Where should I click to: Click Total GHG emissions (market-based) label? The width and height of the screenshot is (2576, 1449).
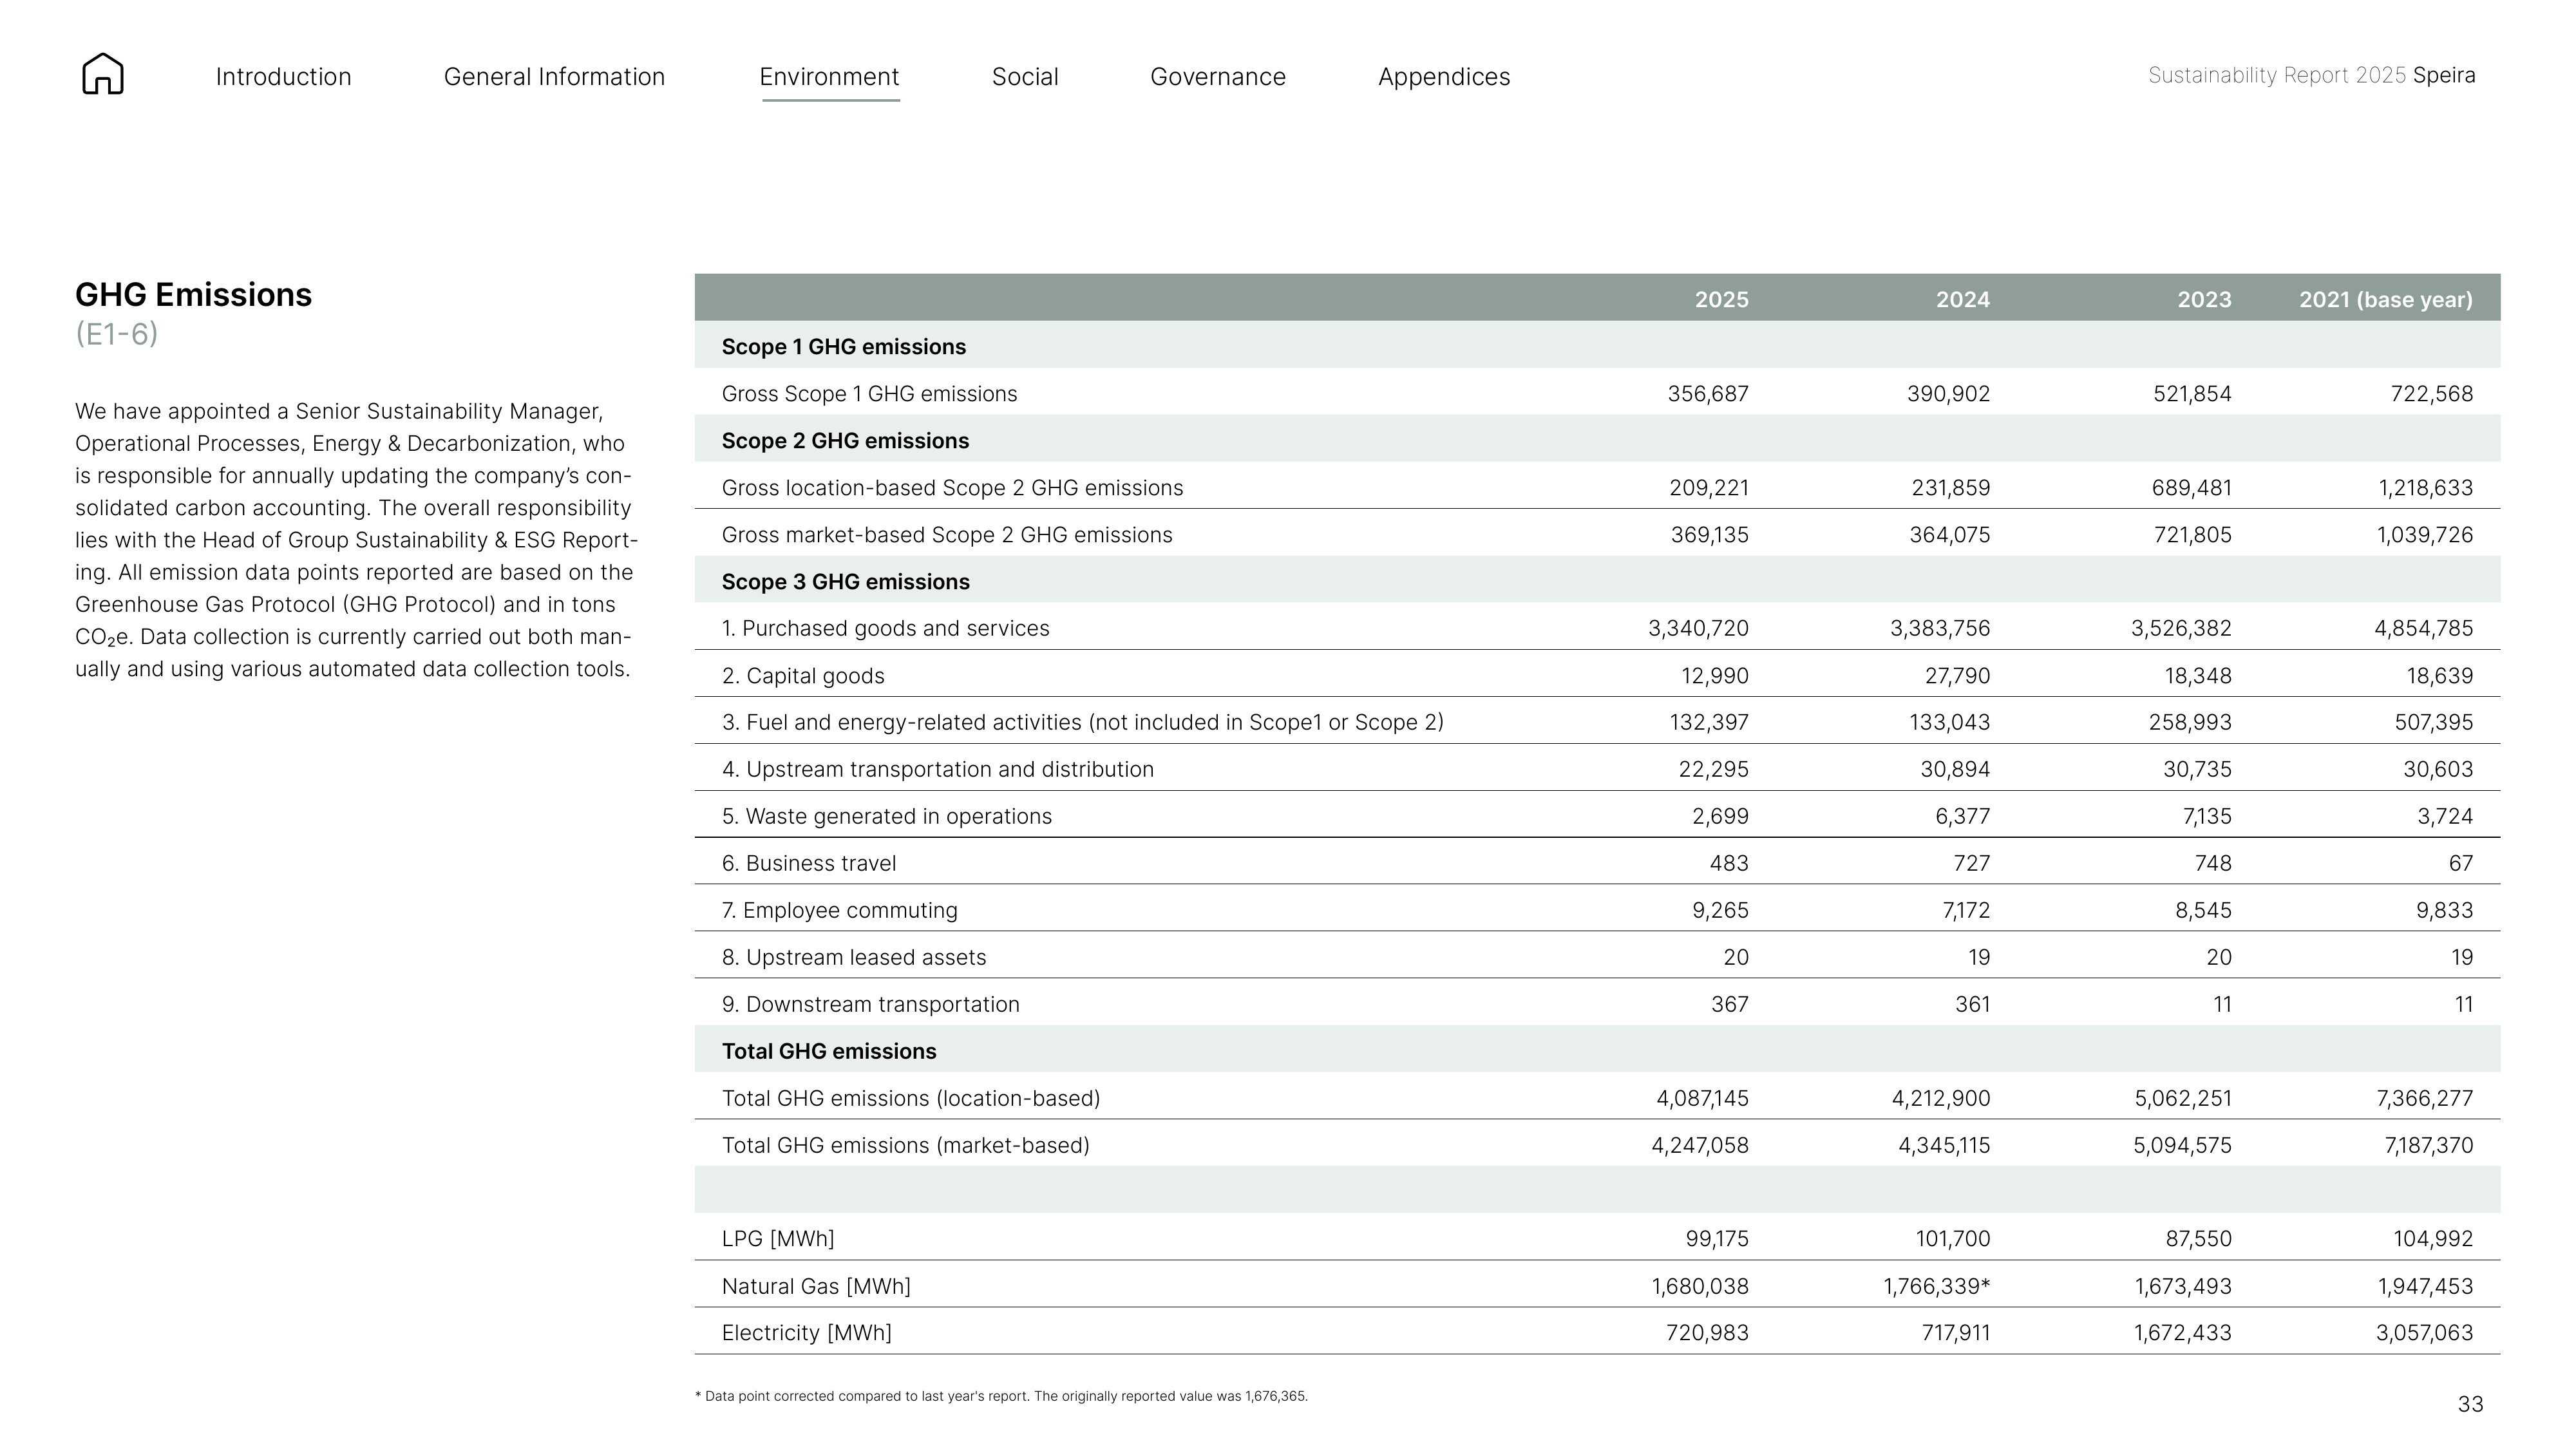[x=905, y=1145]
